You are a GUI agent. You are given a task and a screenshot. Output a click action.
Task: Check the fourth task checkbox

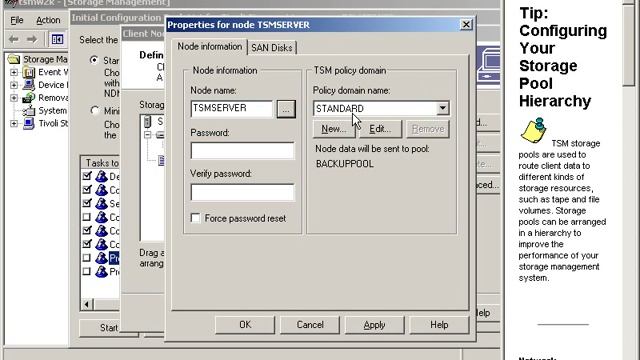click(87, 217)
